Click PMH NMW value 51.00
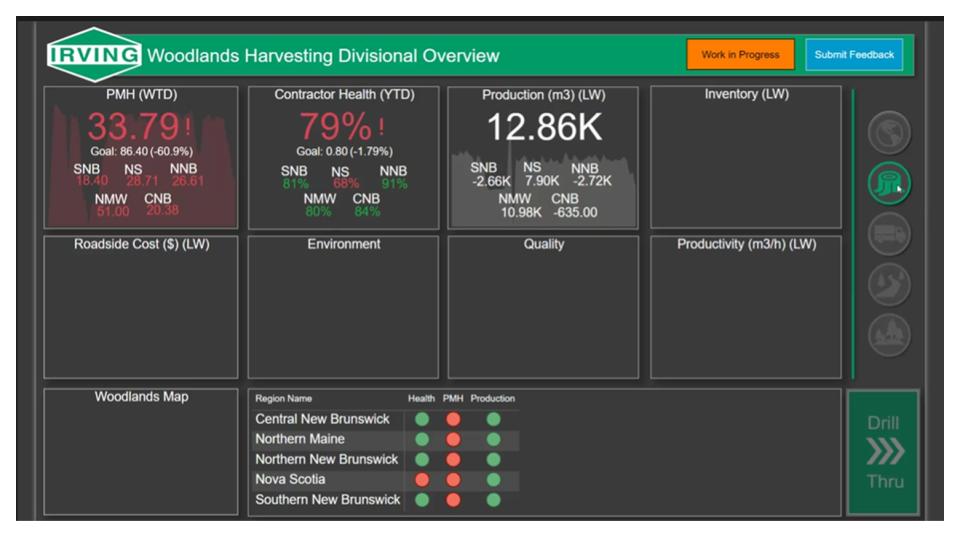The image size is (960, 540). coord(113,211)
